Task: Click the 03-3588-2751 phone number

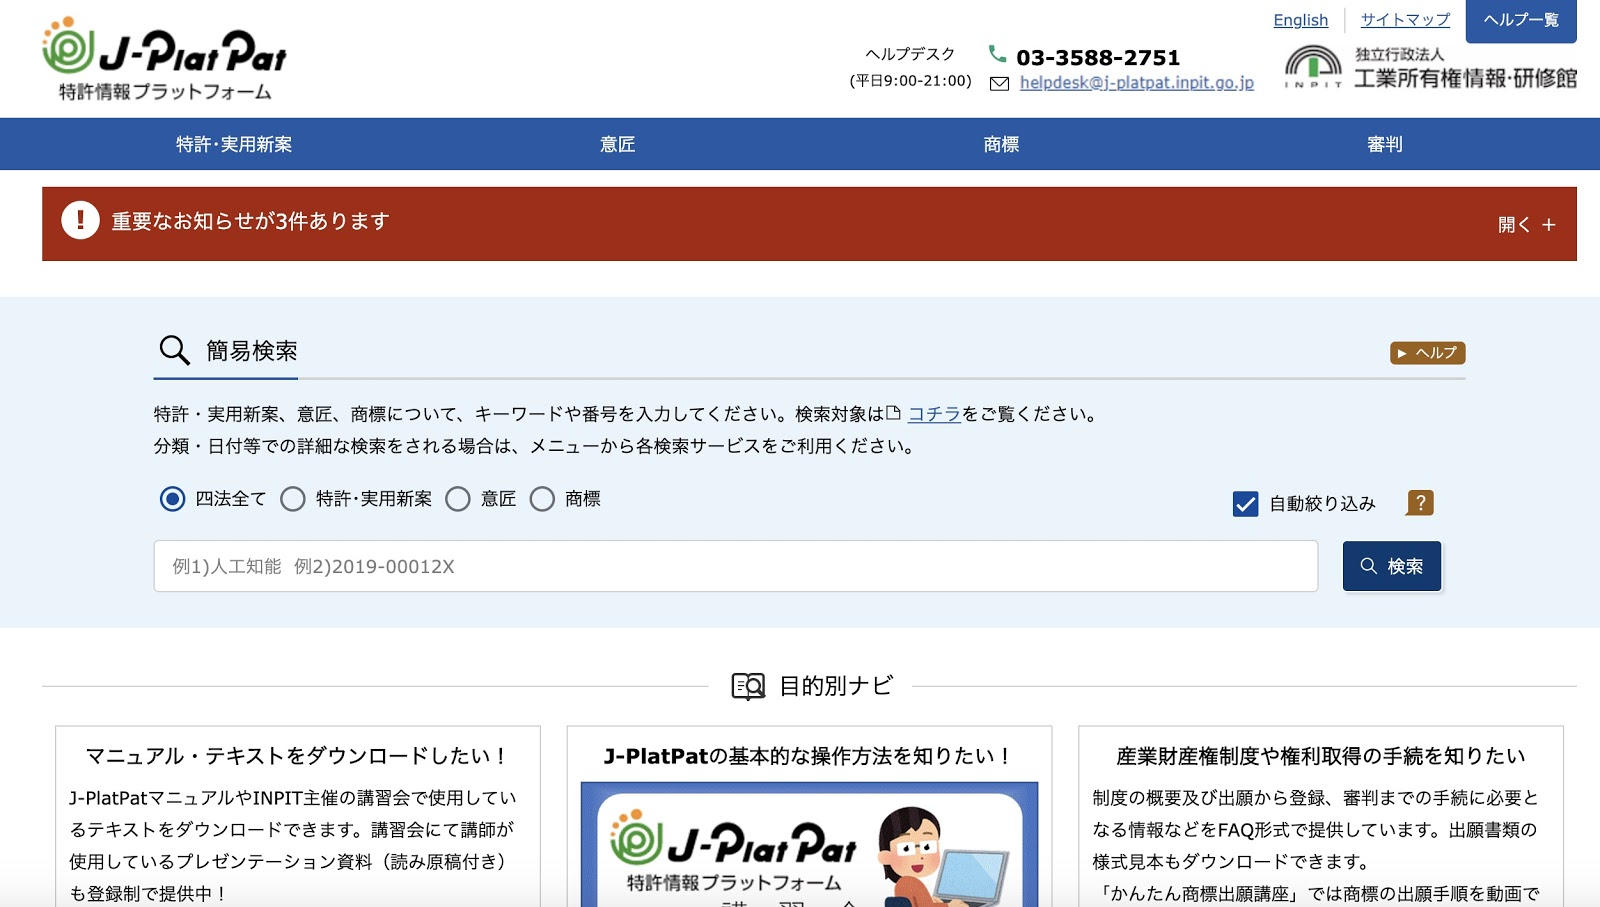Action: coord(1098,58)
